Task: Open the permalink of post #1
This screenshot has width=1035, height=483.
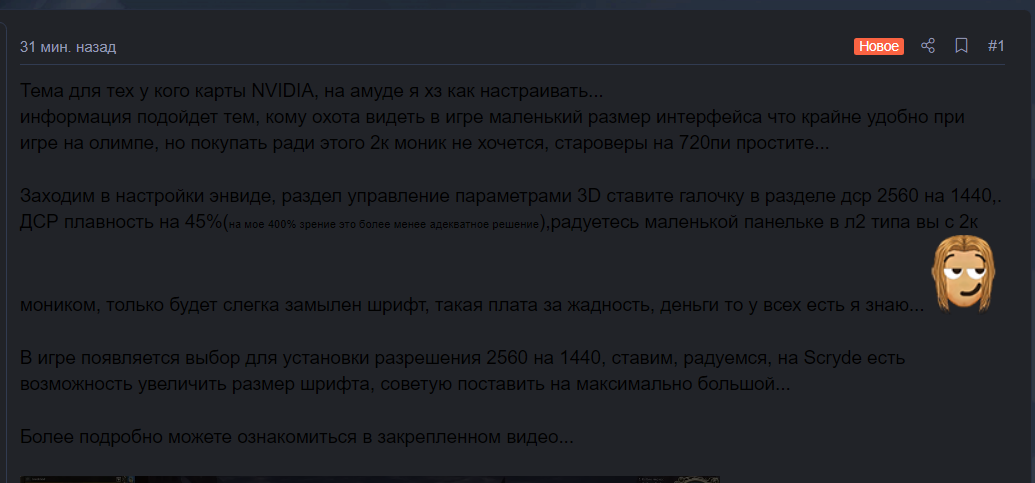Action: 996,46
